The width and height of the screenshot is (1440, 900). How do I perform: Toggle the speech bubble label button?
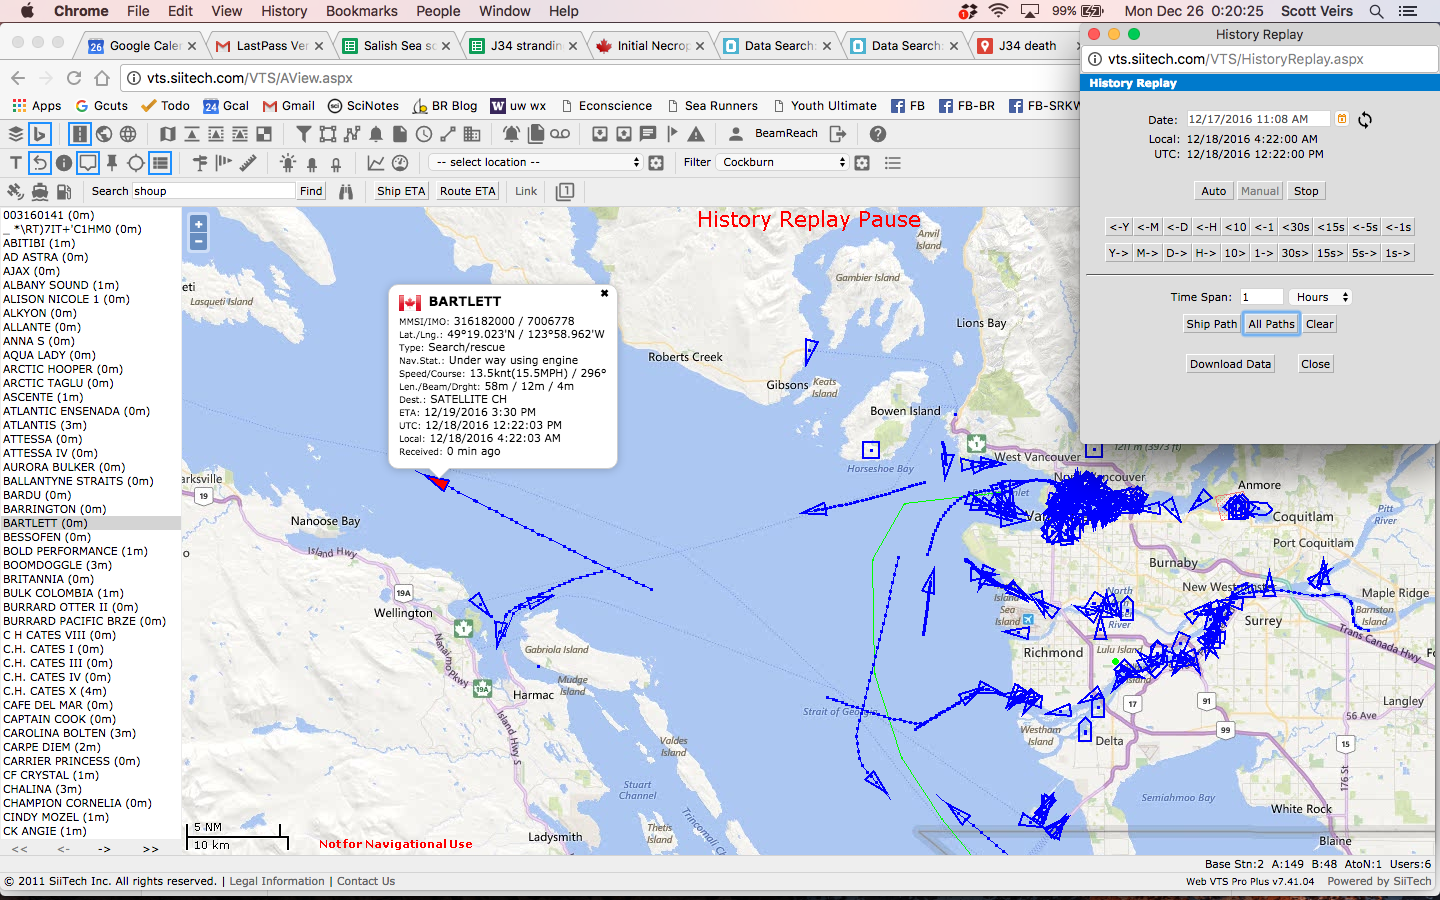click(x=88, y=162)
